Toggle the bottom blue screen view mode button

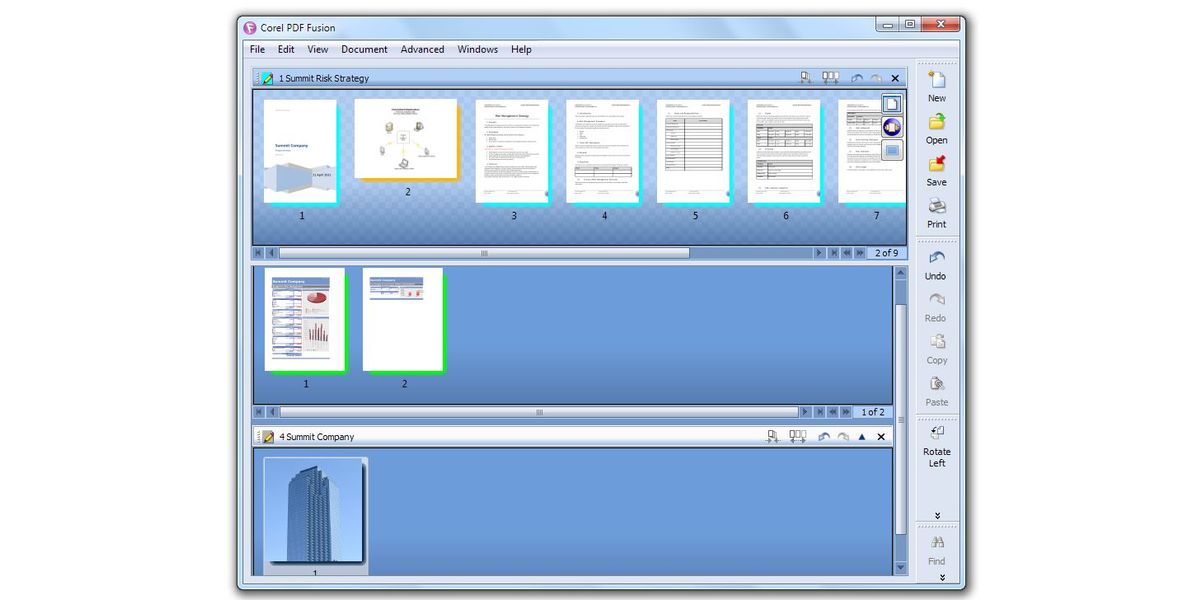tap(892, 151)
